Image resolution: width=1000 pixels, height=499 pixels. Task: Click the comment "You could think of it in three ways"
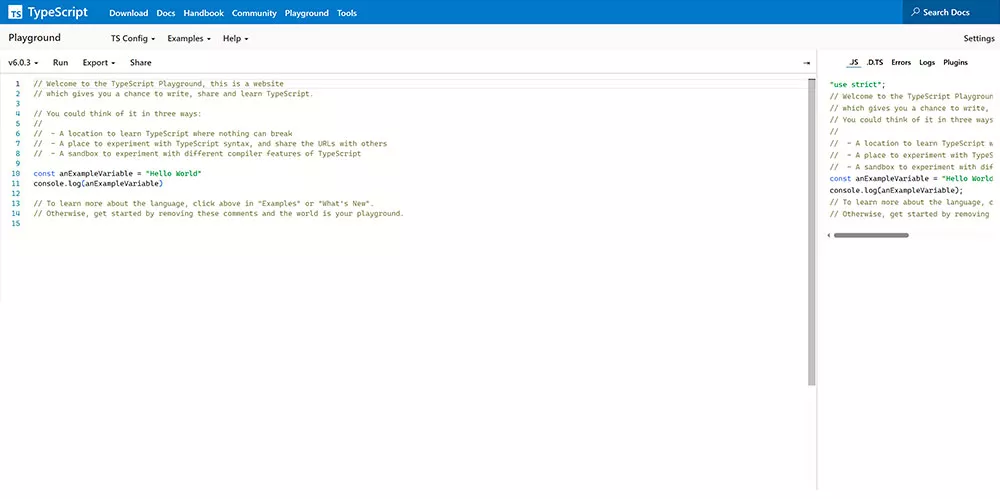coord(117,114)
